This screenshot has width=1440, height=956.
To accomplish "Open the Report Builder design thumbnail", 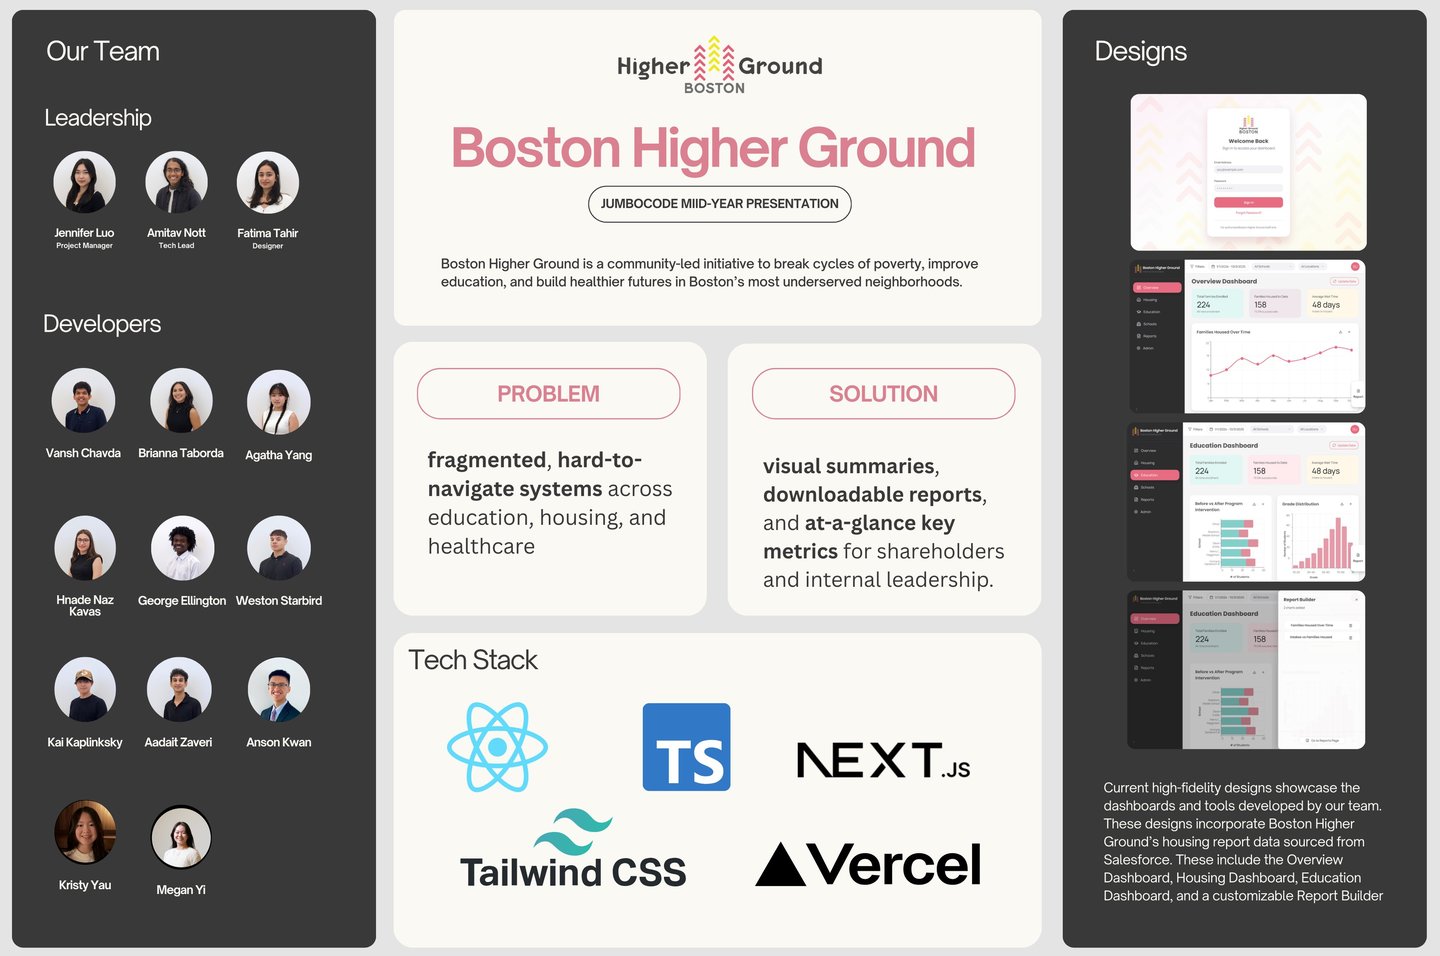I will [1246, 670].
